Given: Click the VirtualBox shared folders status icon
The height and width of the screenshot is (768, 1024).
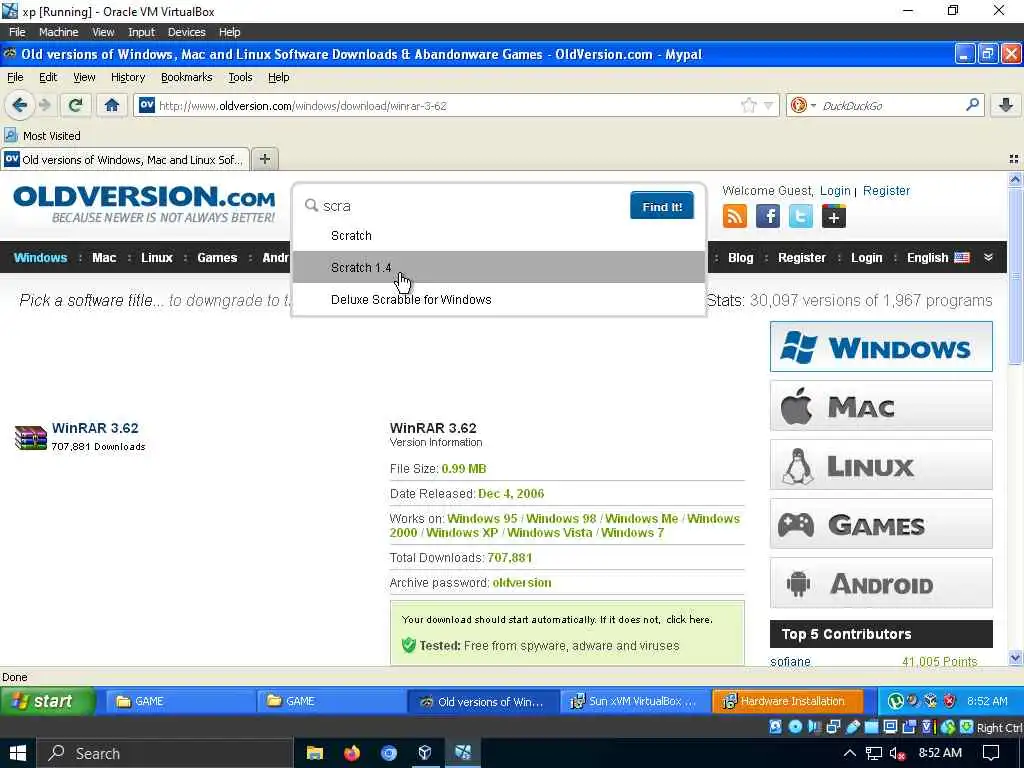Looking at the screenshot, I should 872,727.
